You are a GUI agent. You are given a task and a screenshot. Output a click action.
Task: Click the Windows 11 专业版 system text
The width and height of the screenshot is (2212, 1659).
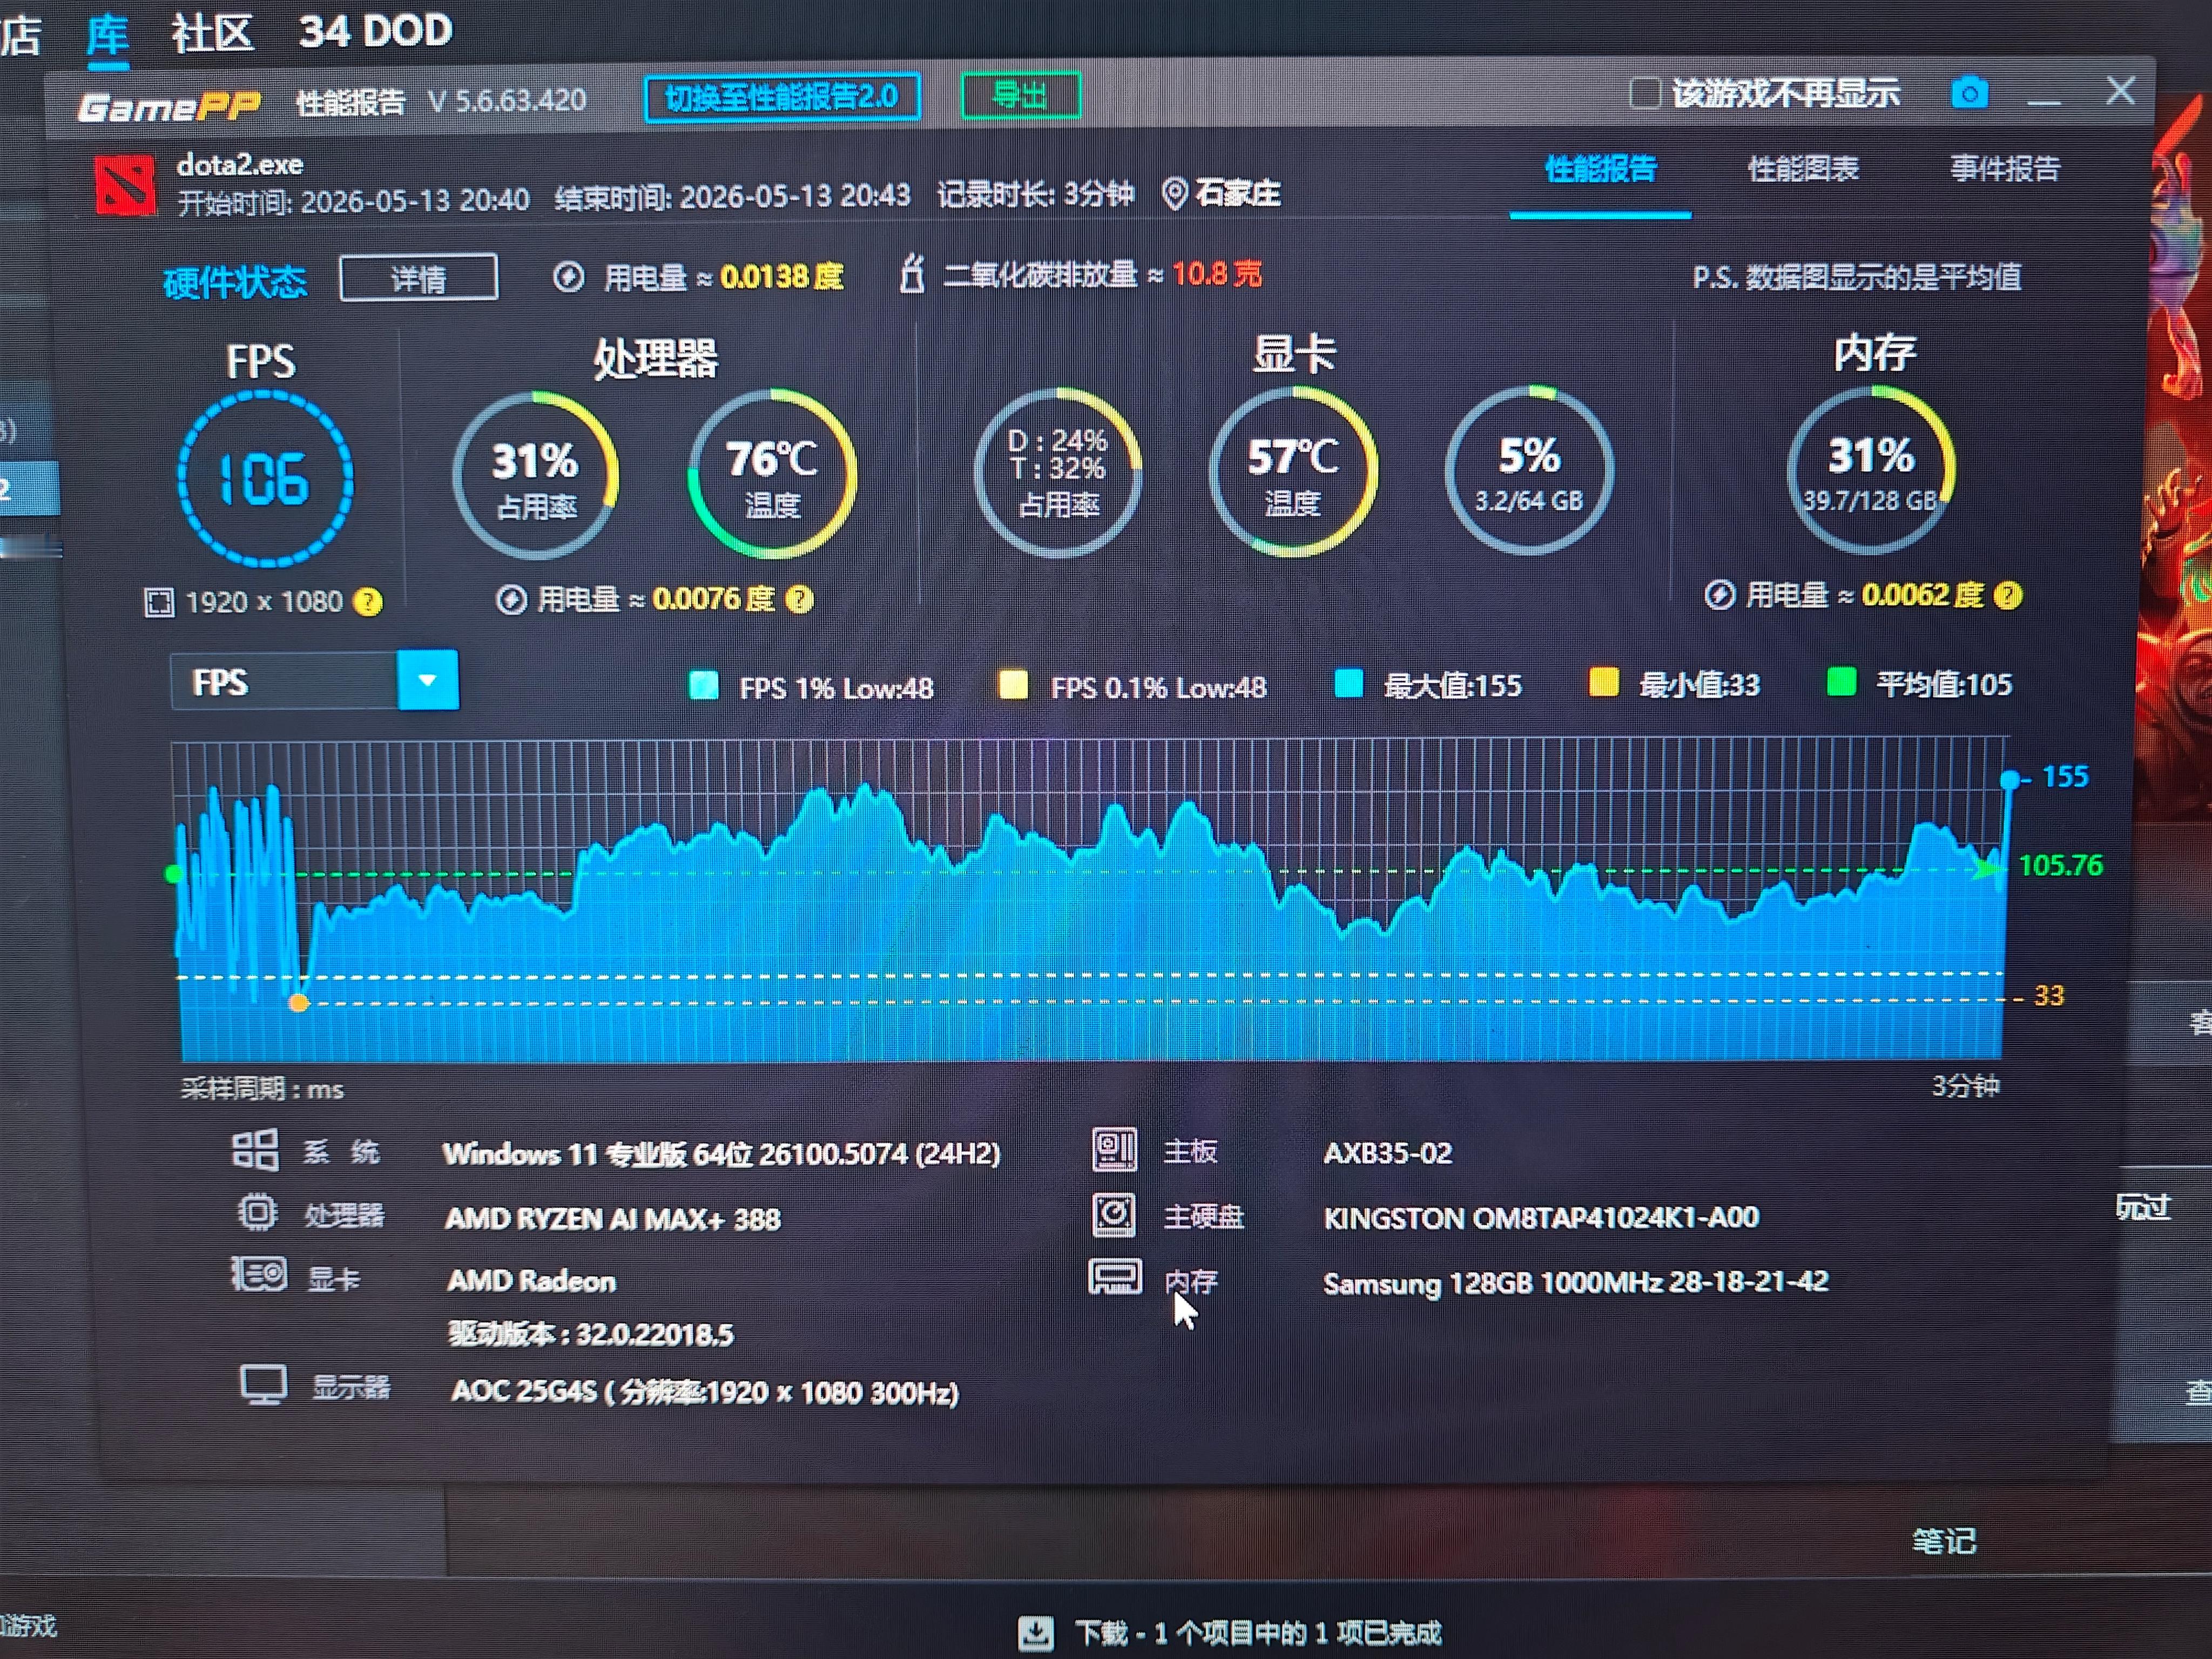coord(721,1154)
